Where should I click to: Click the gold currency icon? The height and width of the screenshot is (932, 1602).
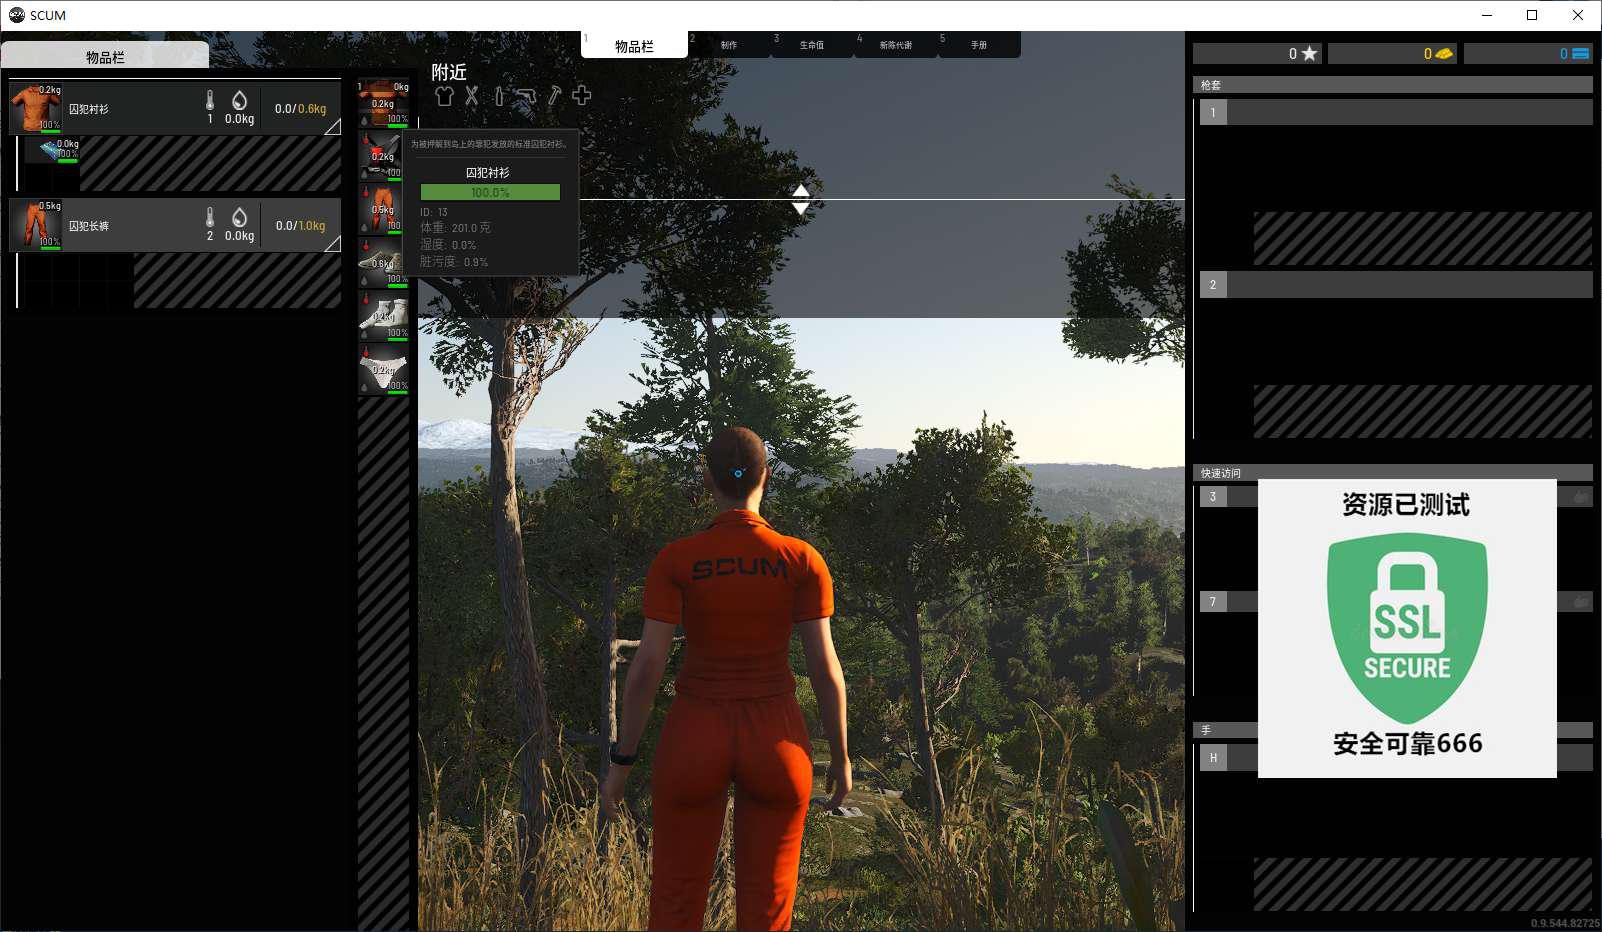(x=1444, y=53)
